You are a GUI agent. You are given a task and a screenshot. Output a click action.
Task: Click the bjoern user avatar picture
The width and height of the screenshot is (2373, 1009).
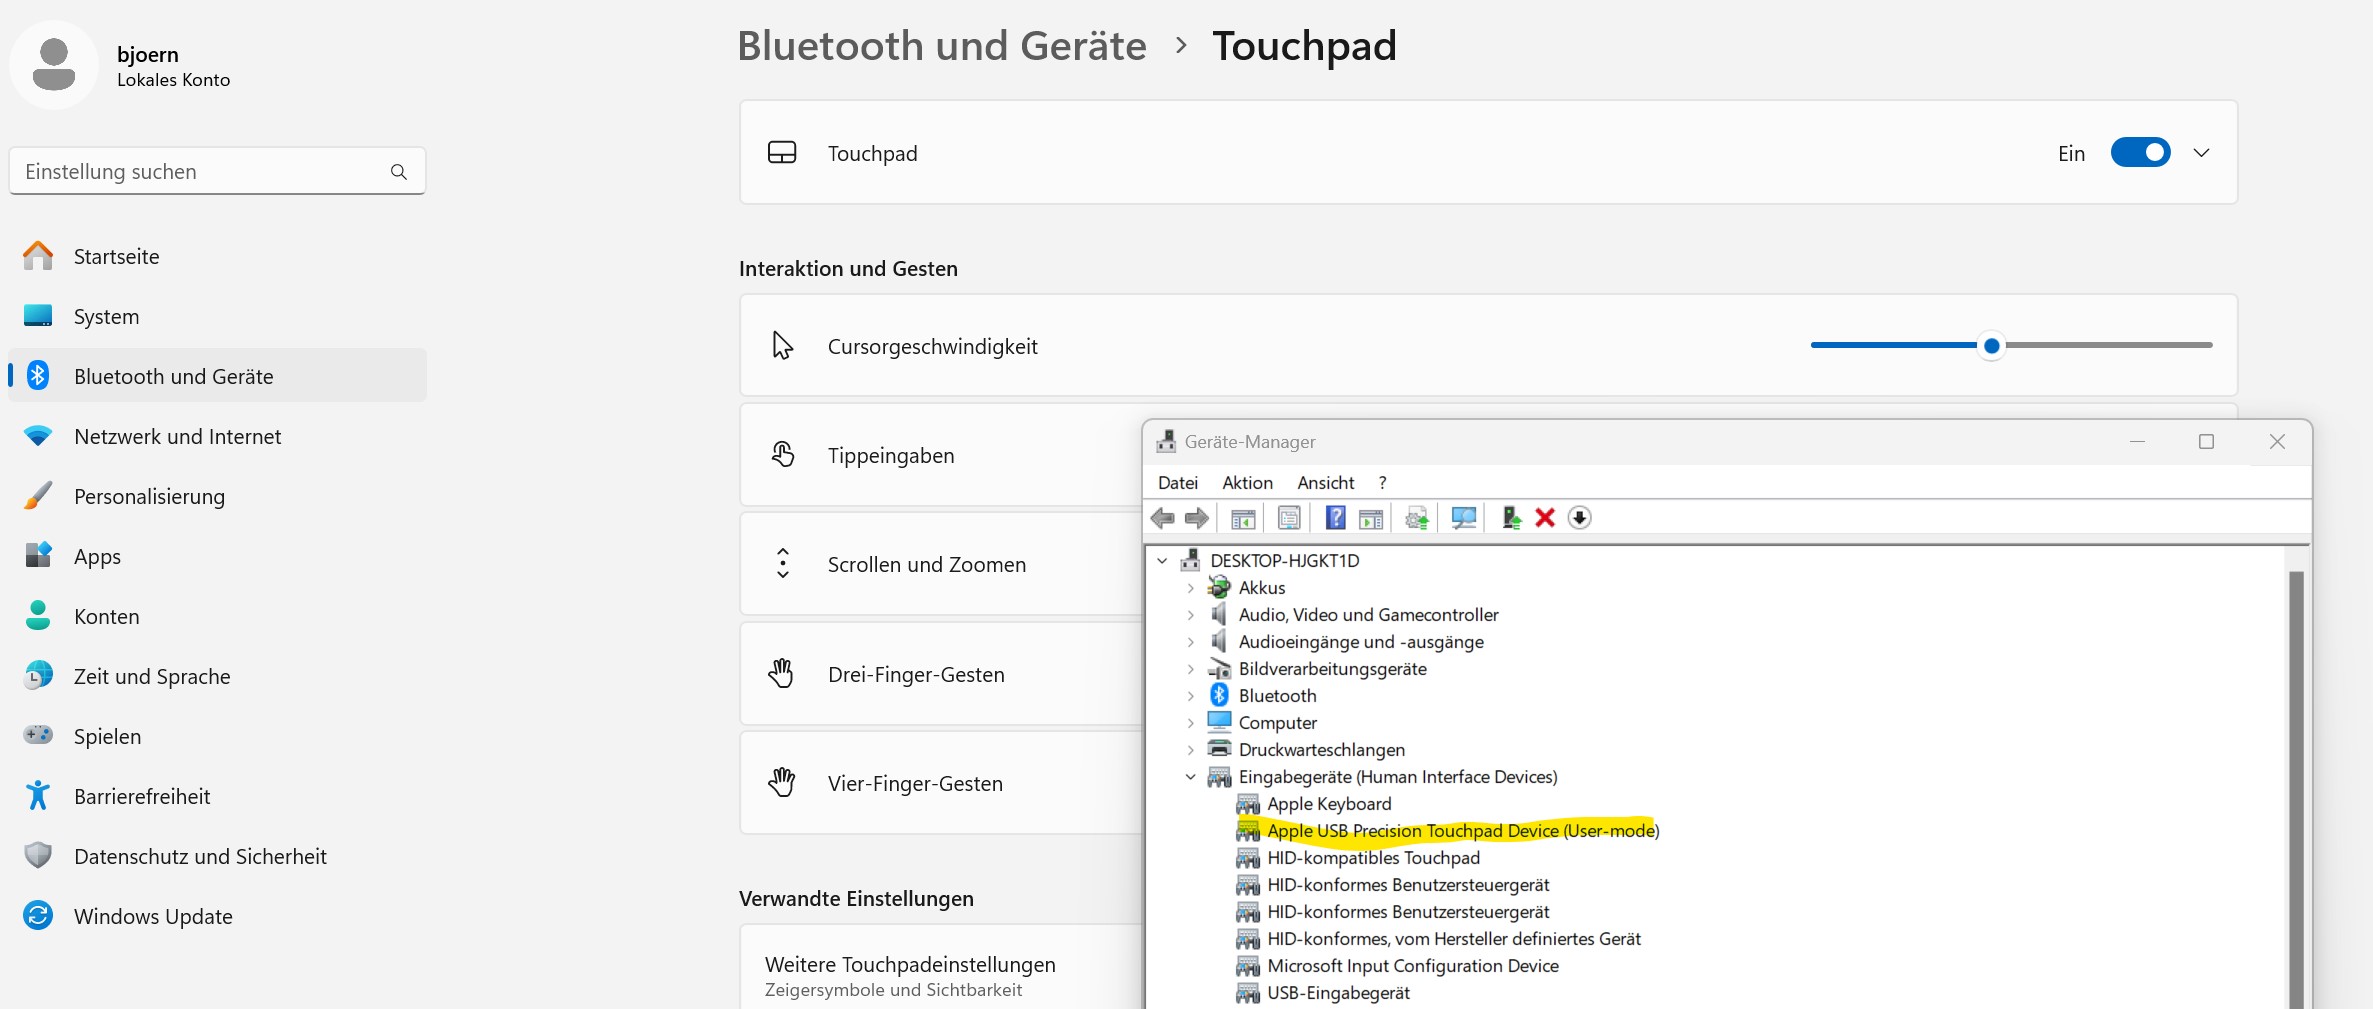point(54,65)
